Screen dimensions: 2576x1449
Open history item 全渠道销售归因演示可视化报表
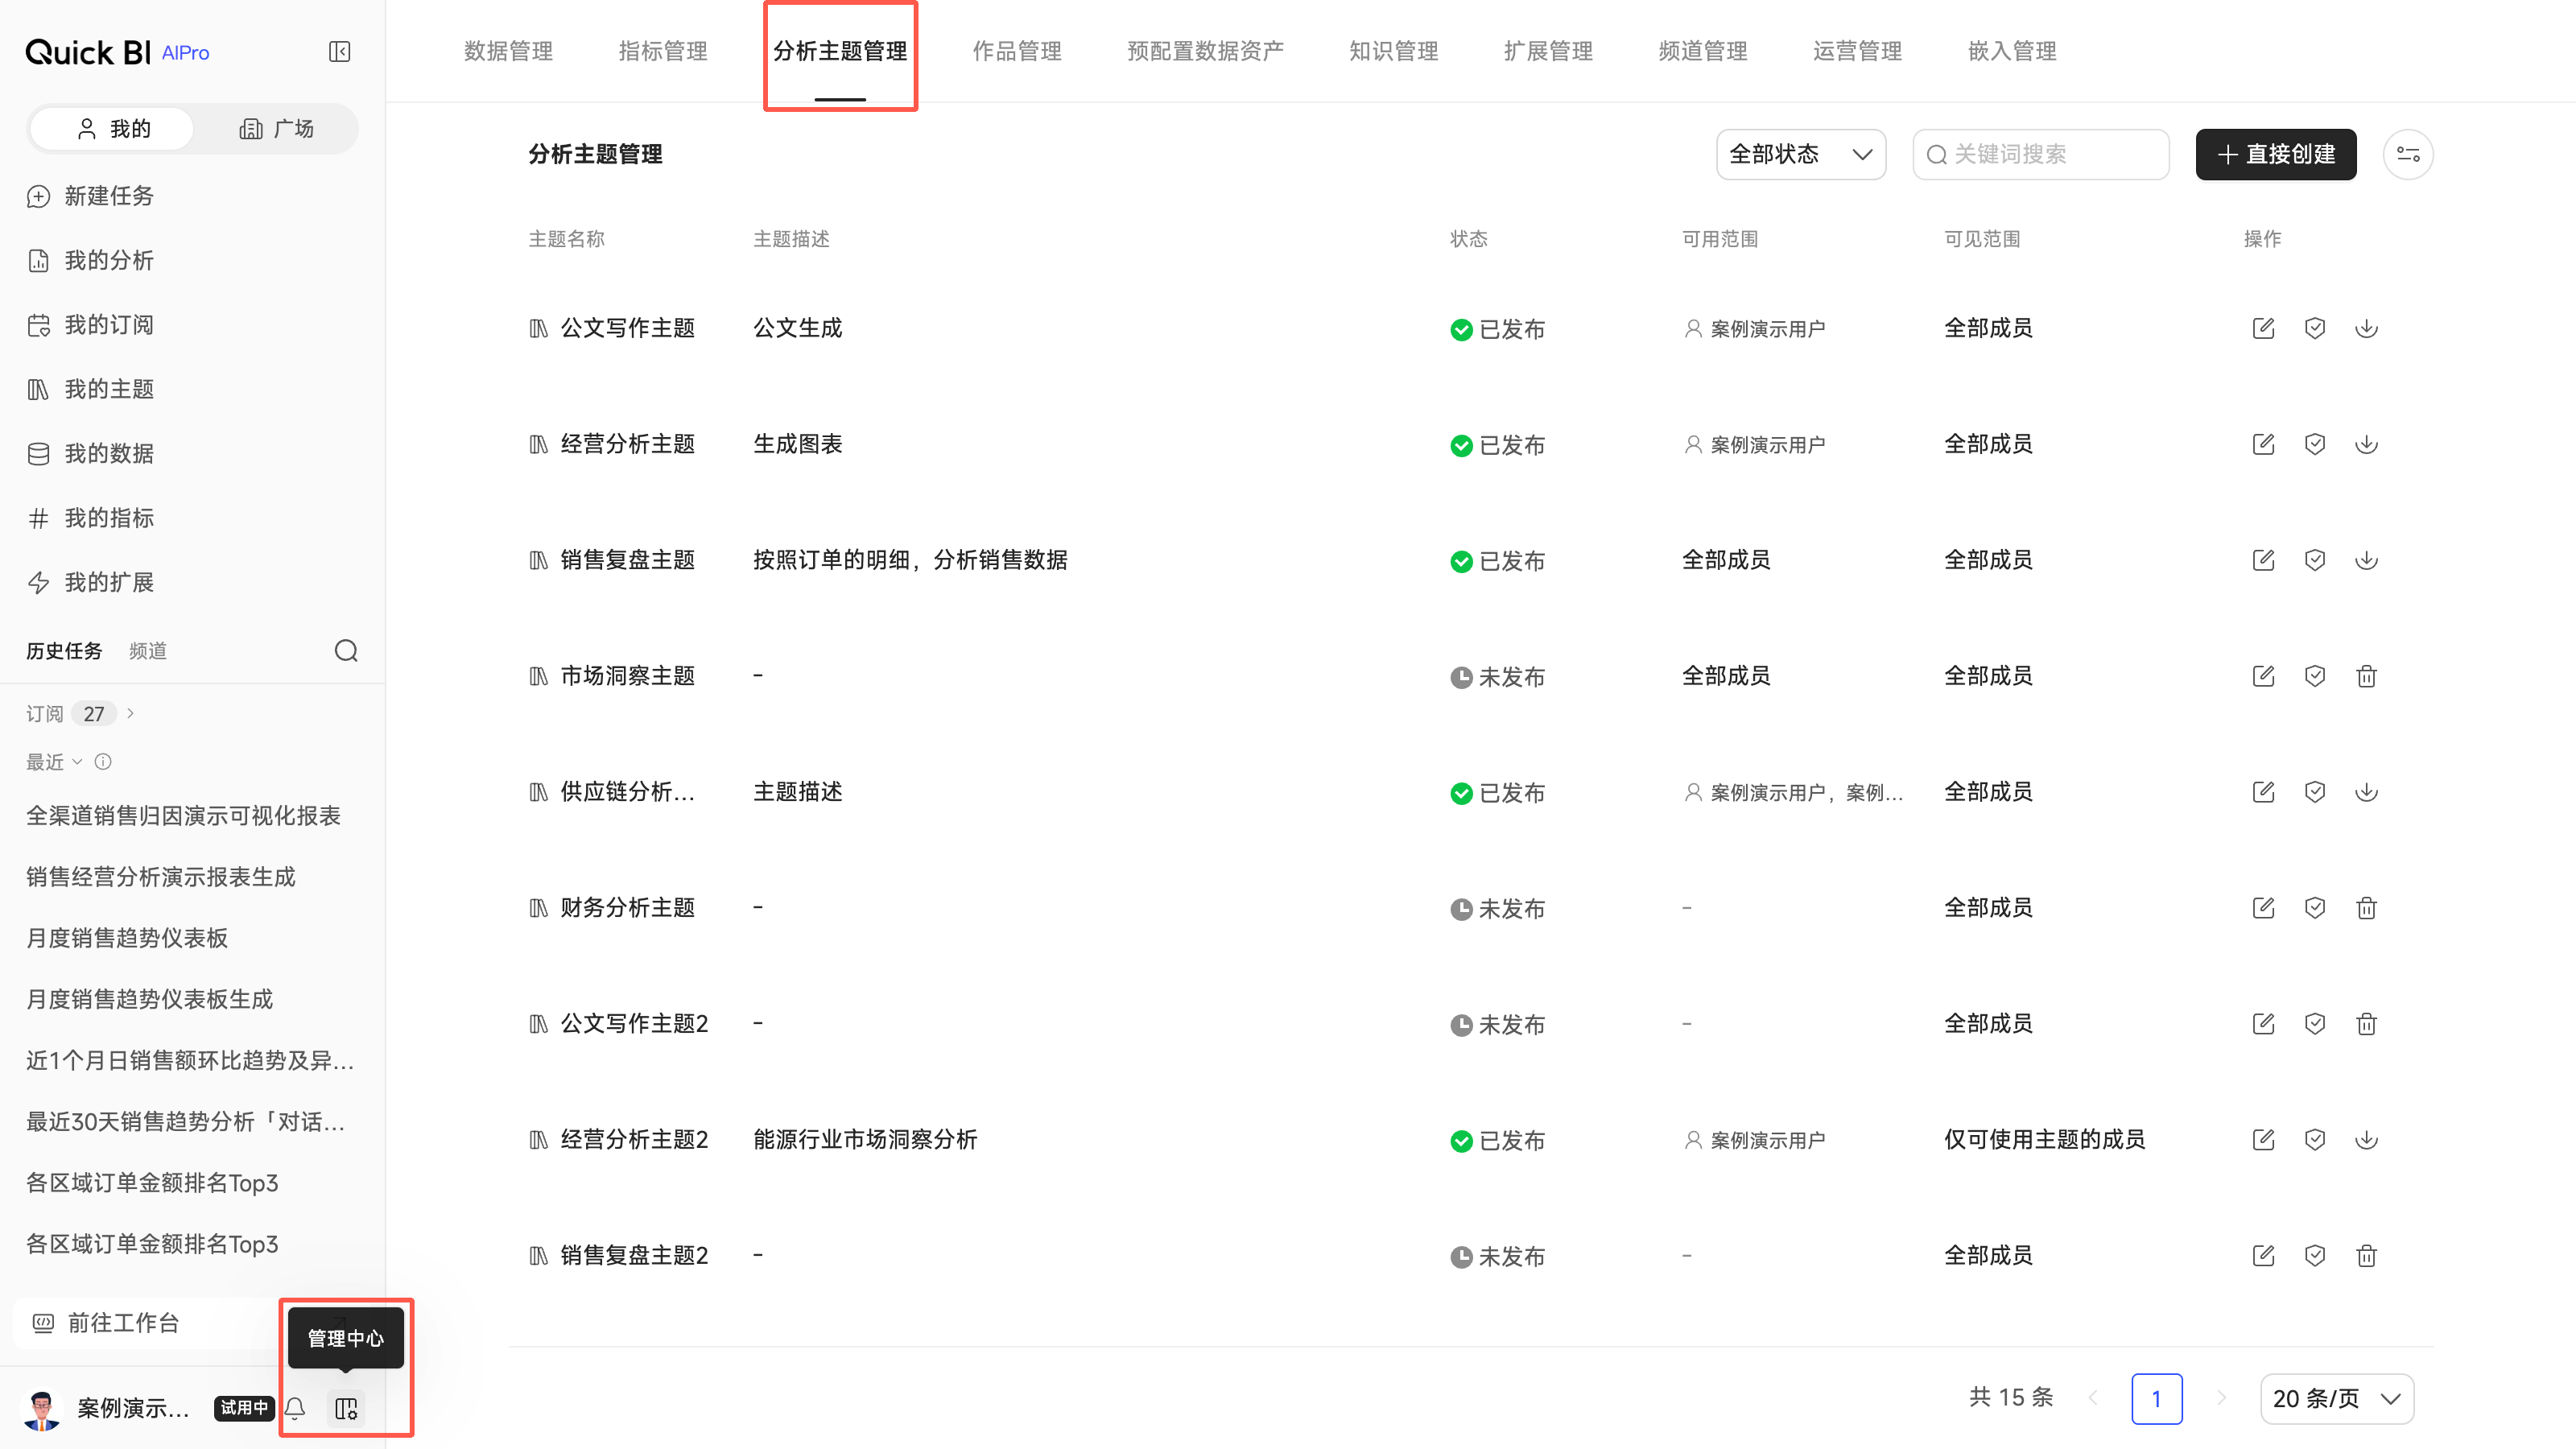(x=184, y=816)
